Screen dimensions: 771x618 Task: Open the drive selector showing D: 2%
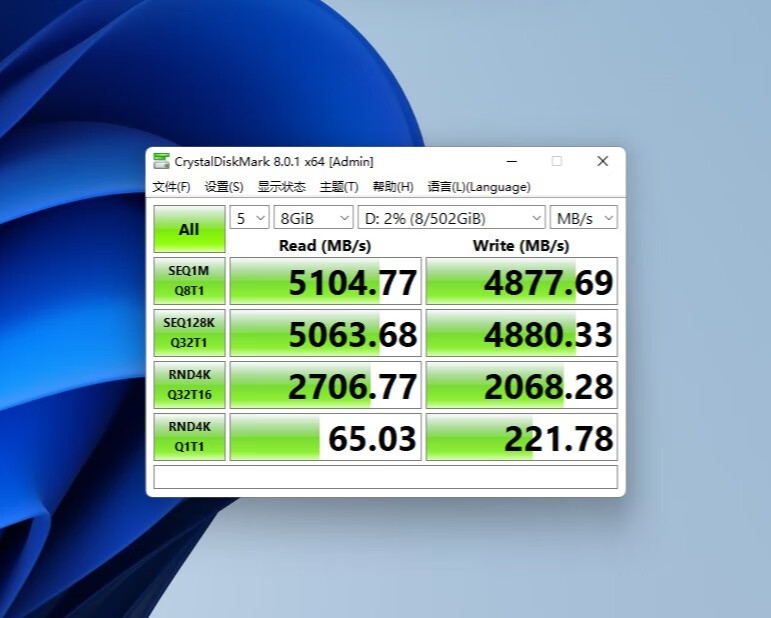451,217
